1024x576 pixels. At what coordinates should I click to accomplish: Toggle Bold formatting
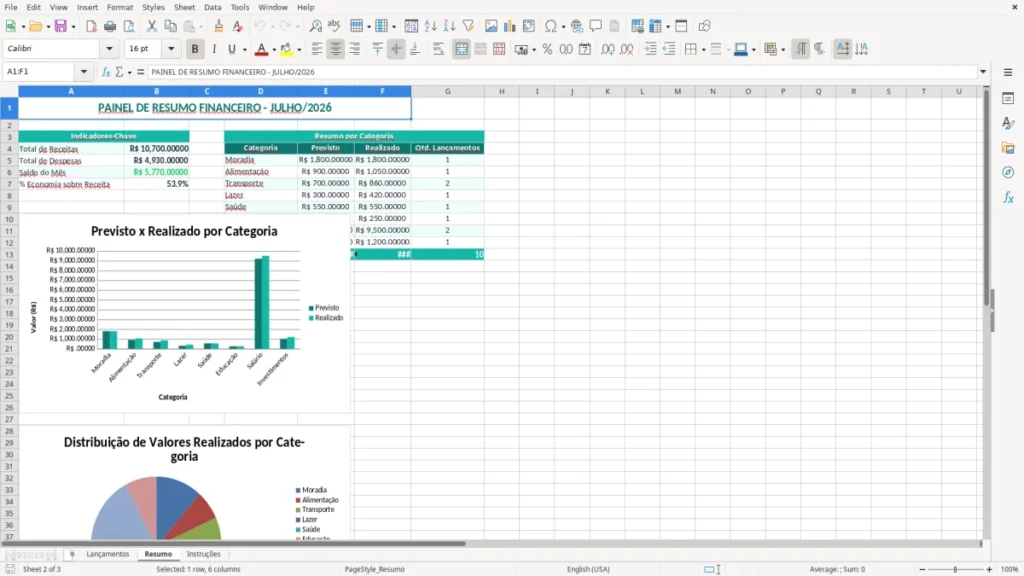(x=195, y=49)
